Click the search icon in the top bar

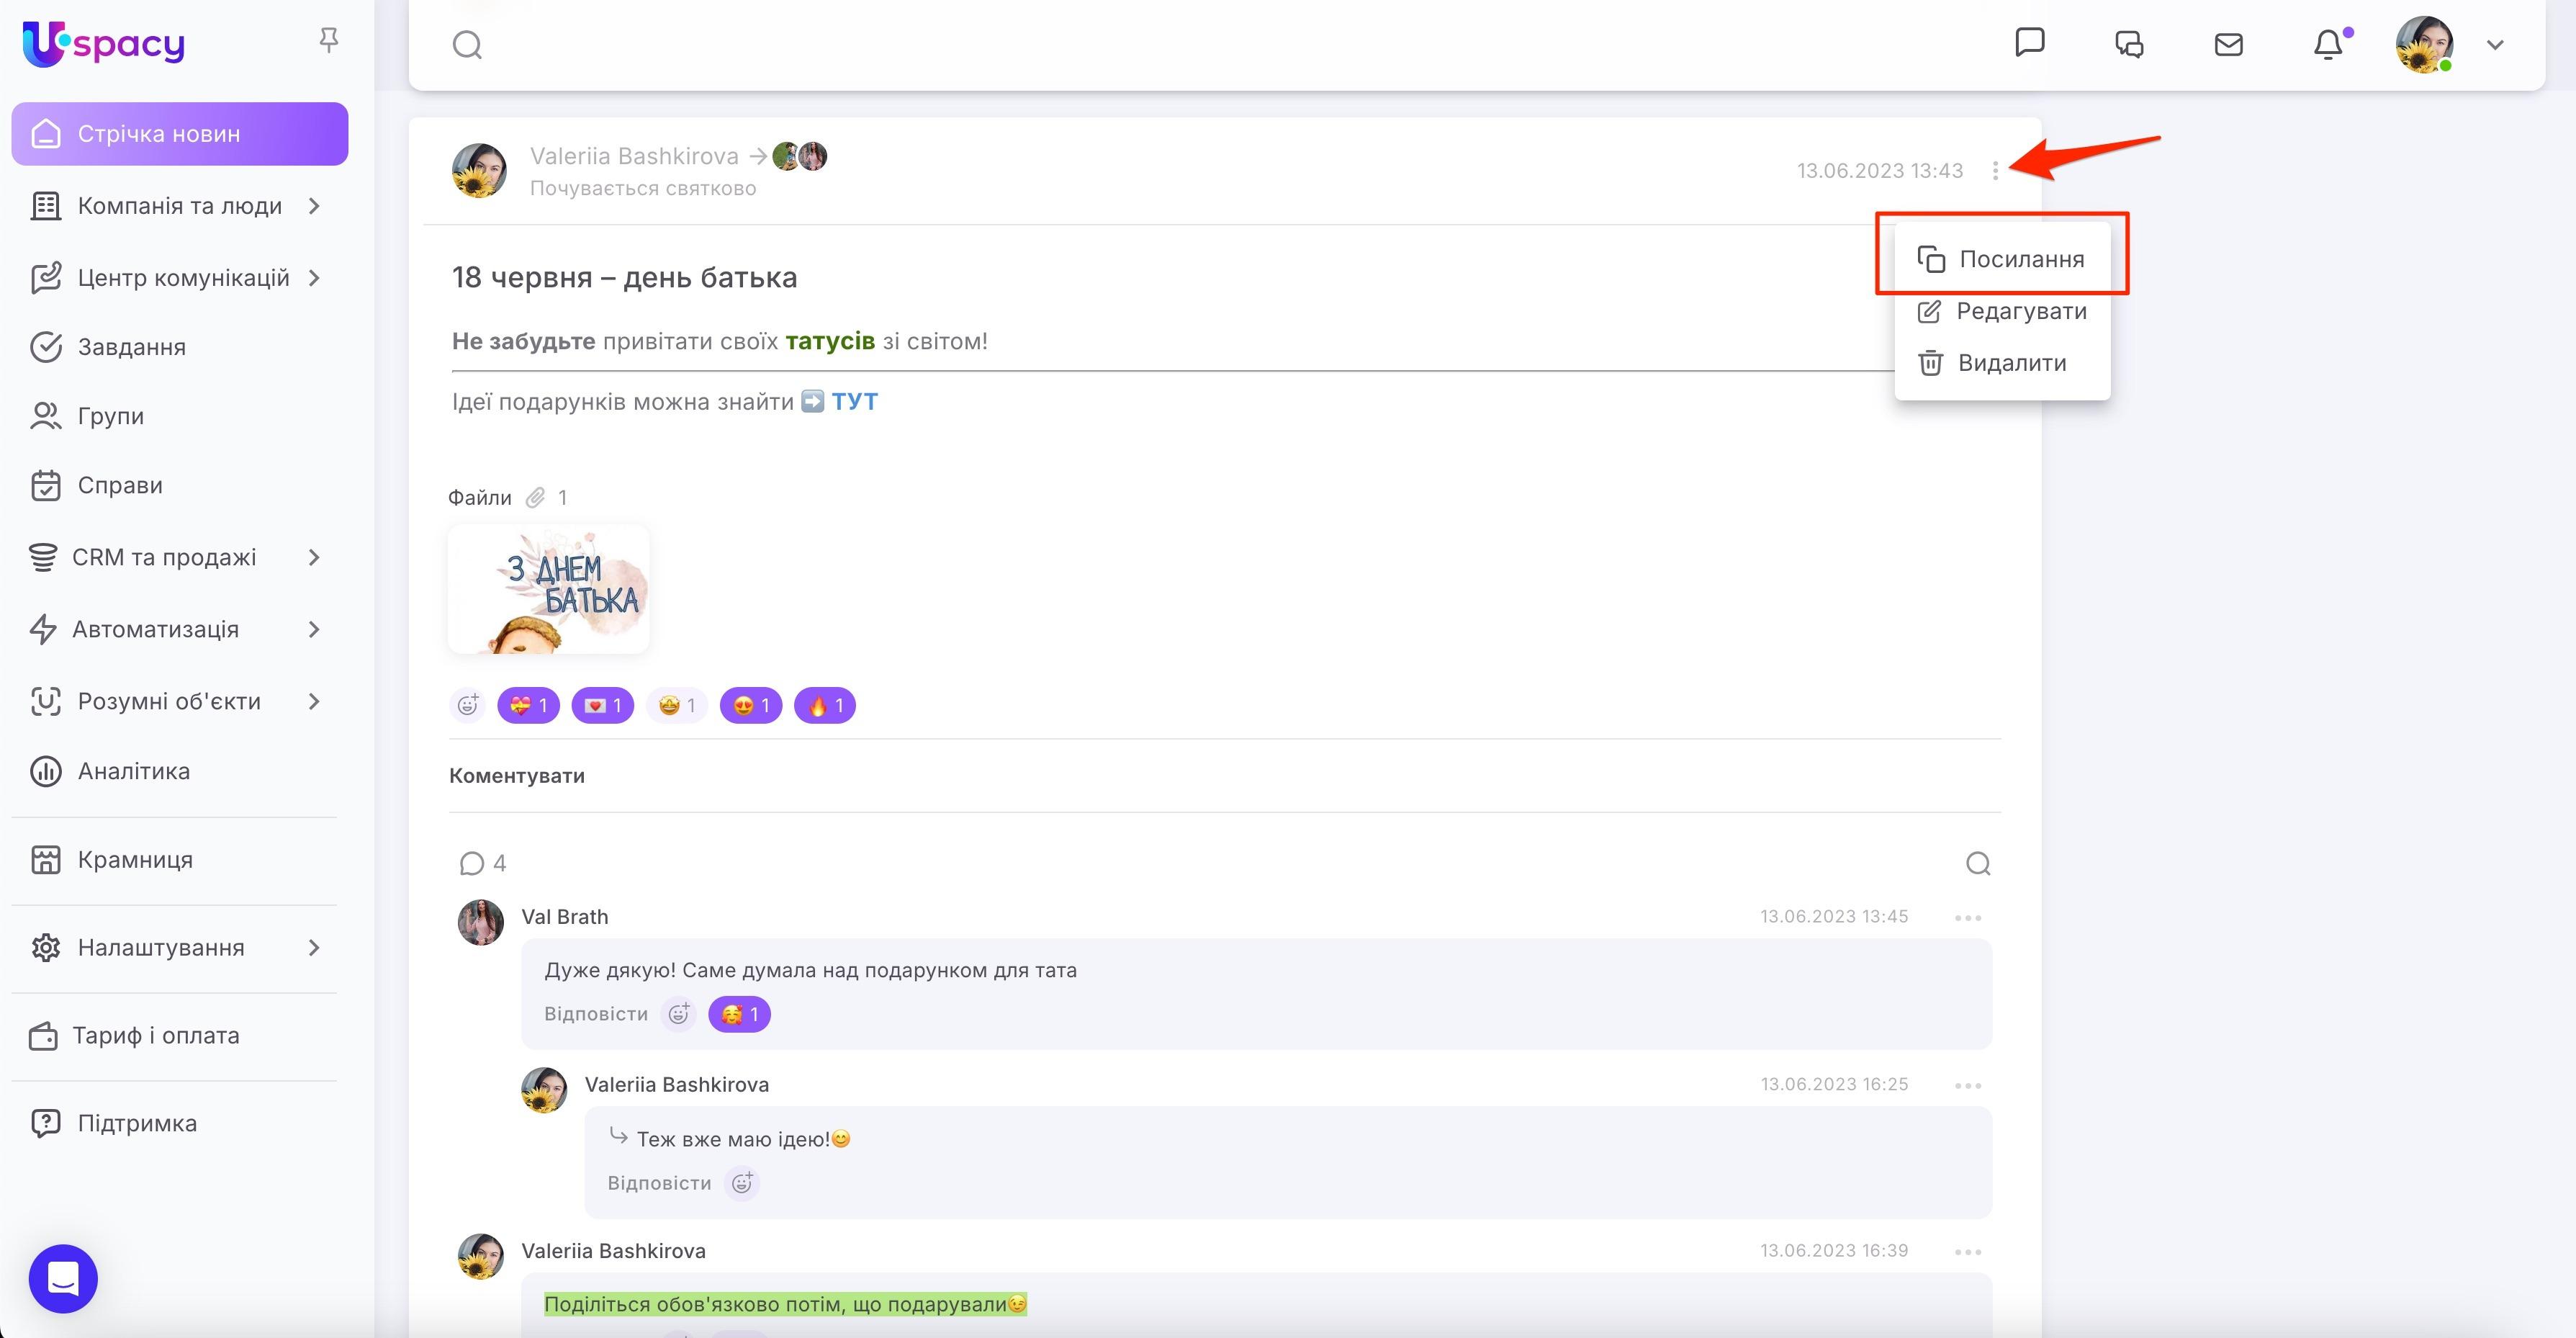tap(467, 45)
